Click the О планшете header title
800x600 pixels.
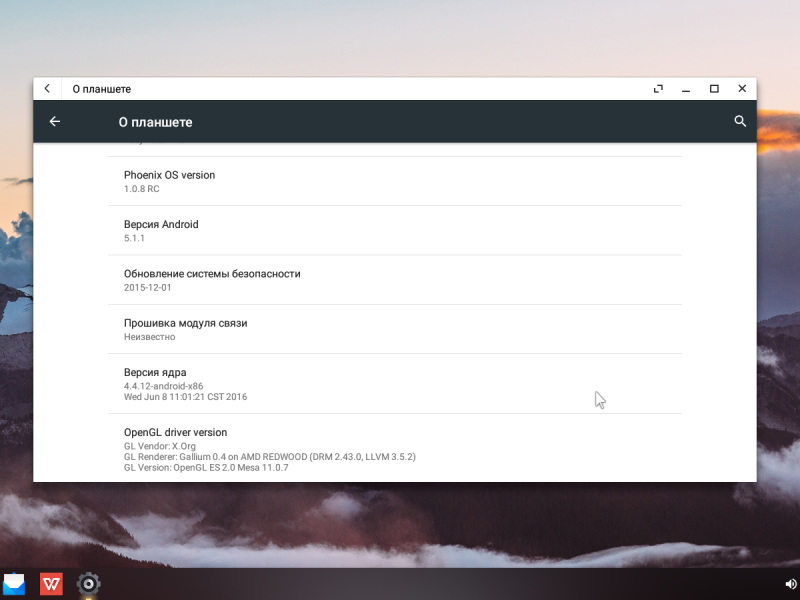pos(156,122)
